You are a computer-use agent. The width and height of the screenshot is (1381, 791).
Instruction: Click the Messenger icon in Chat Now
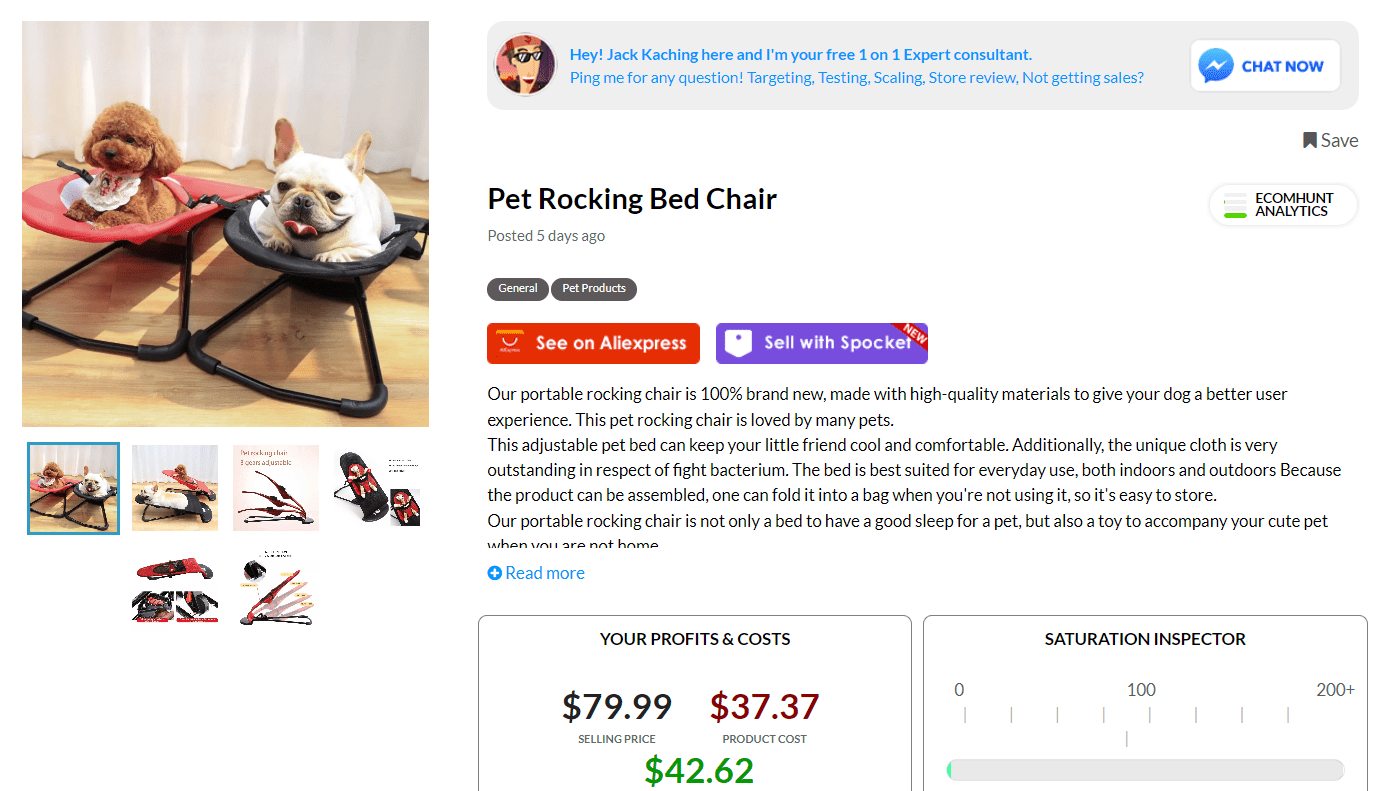pyautogui.click(x=1216, y=66)
